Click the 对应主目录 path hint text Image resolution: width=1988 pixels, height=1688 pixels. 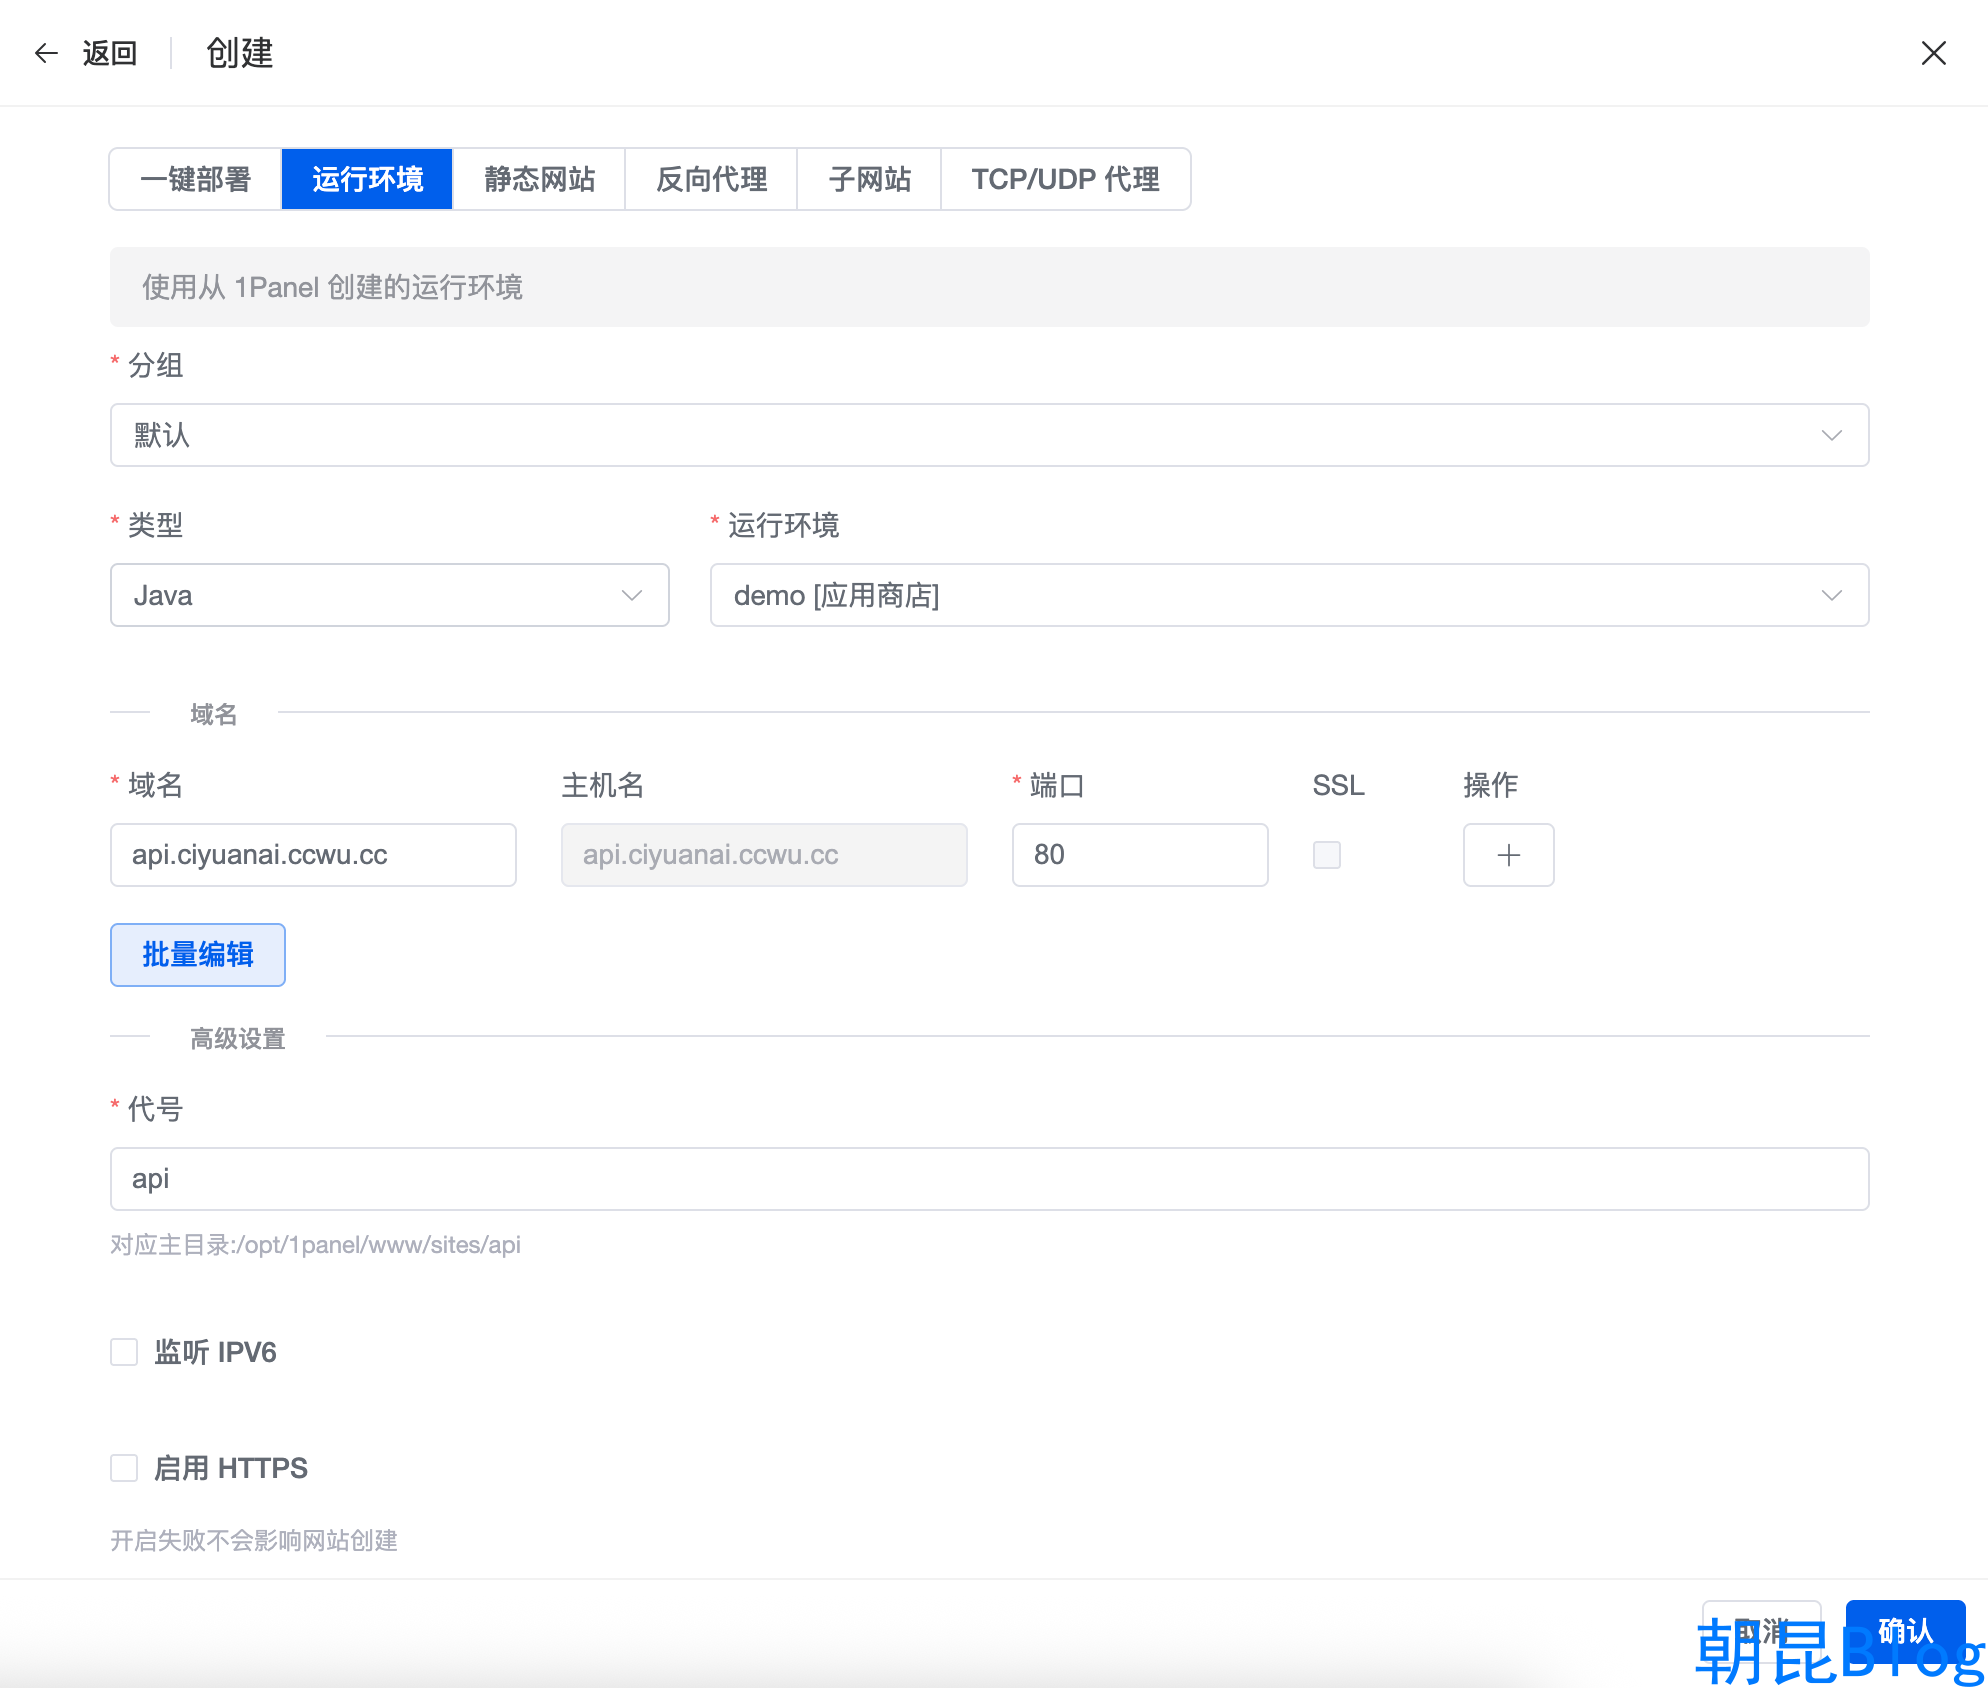pyautogui.click(x=315, y=1245)
